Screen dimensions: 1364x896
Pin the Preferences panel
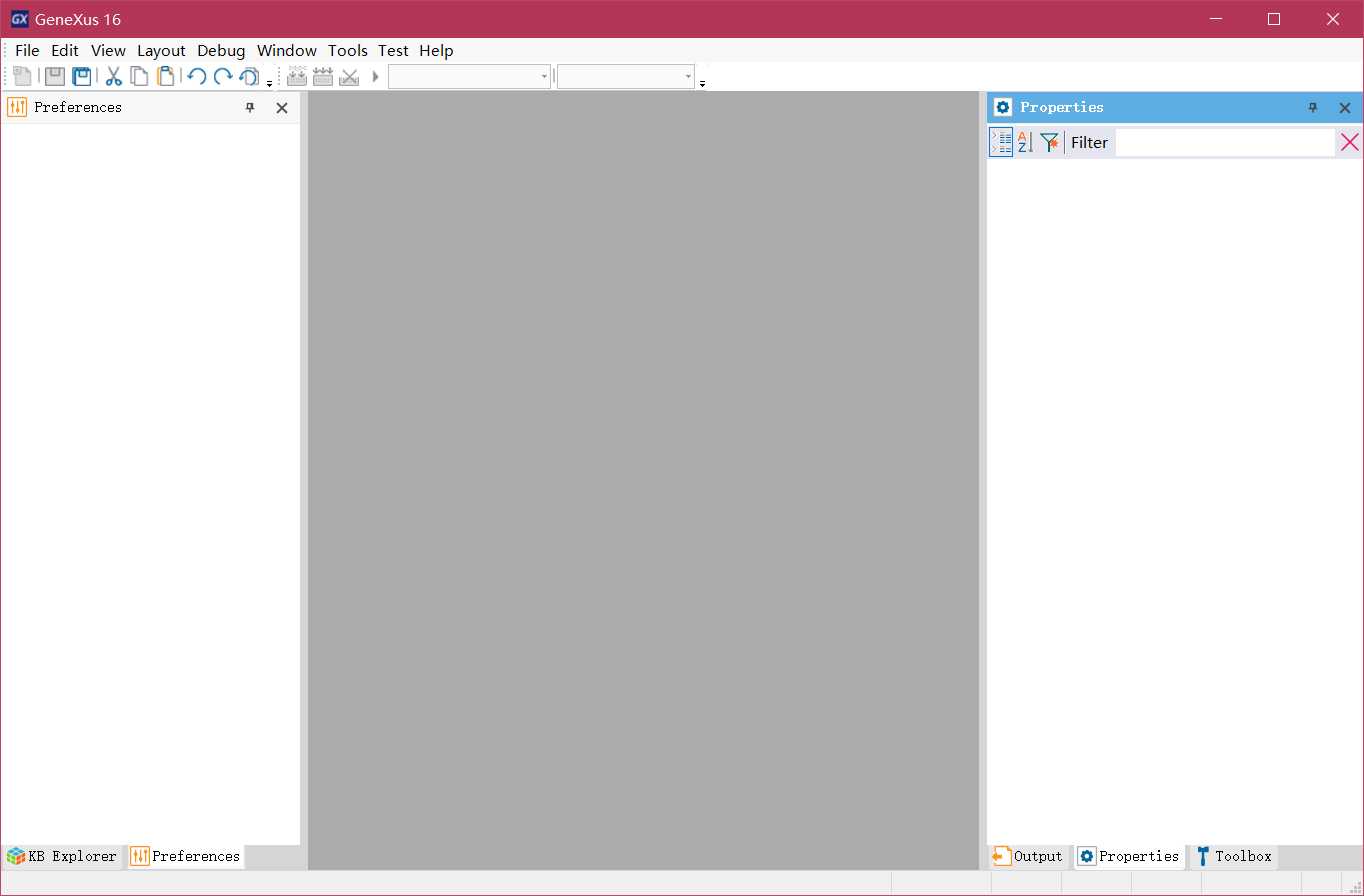coord(251,107)
